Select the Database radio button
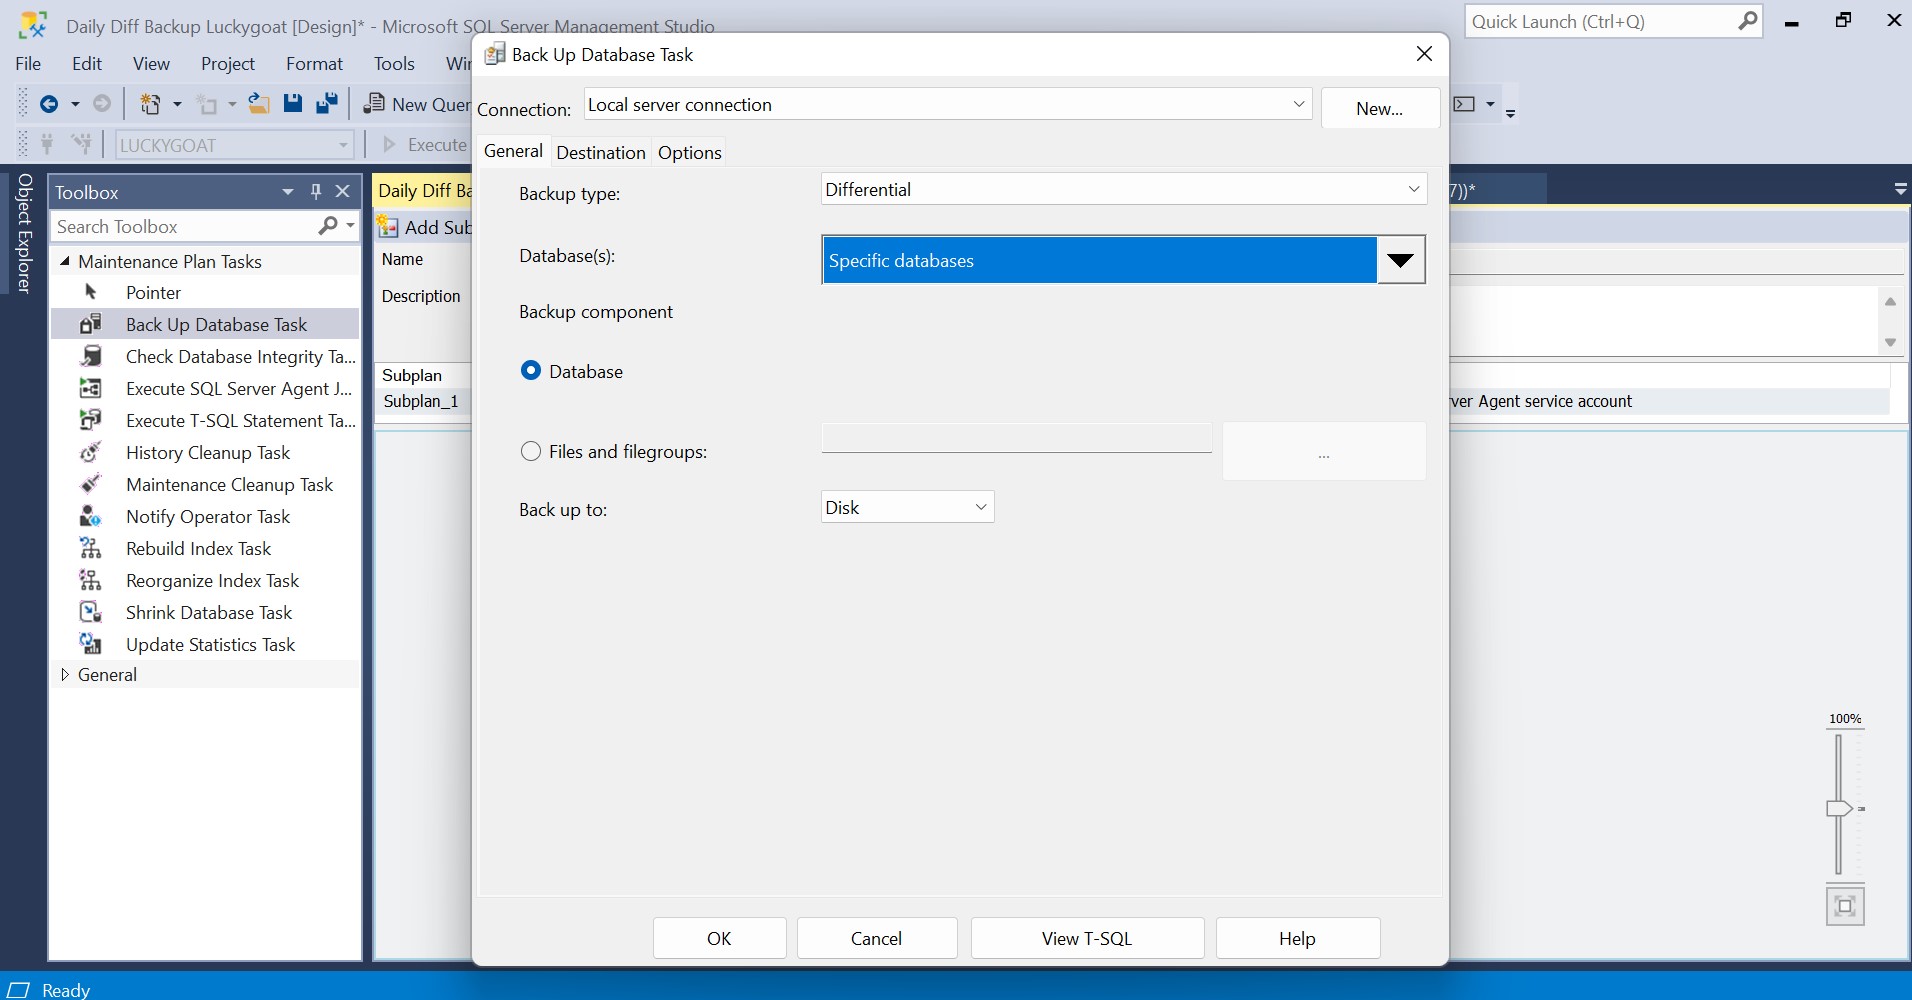The image size is (1912, 1000). click(x=531, y=371)
